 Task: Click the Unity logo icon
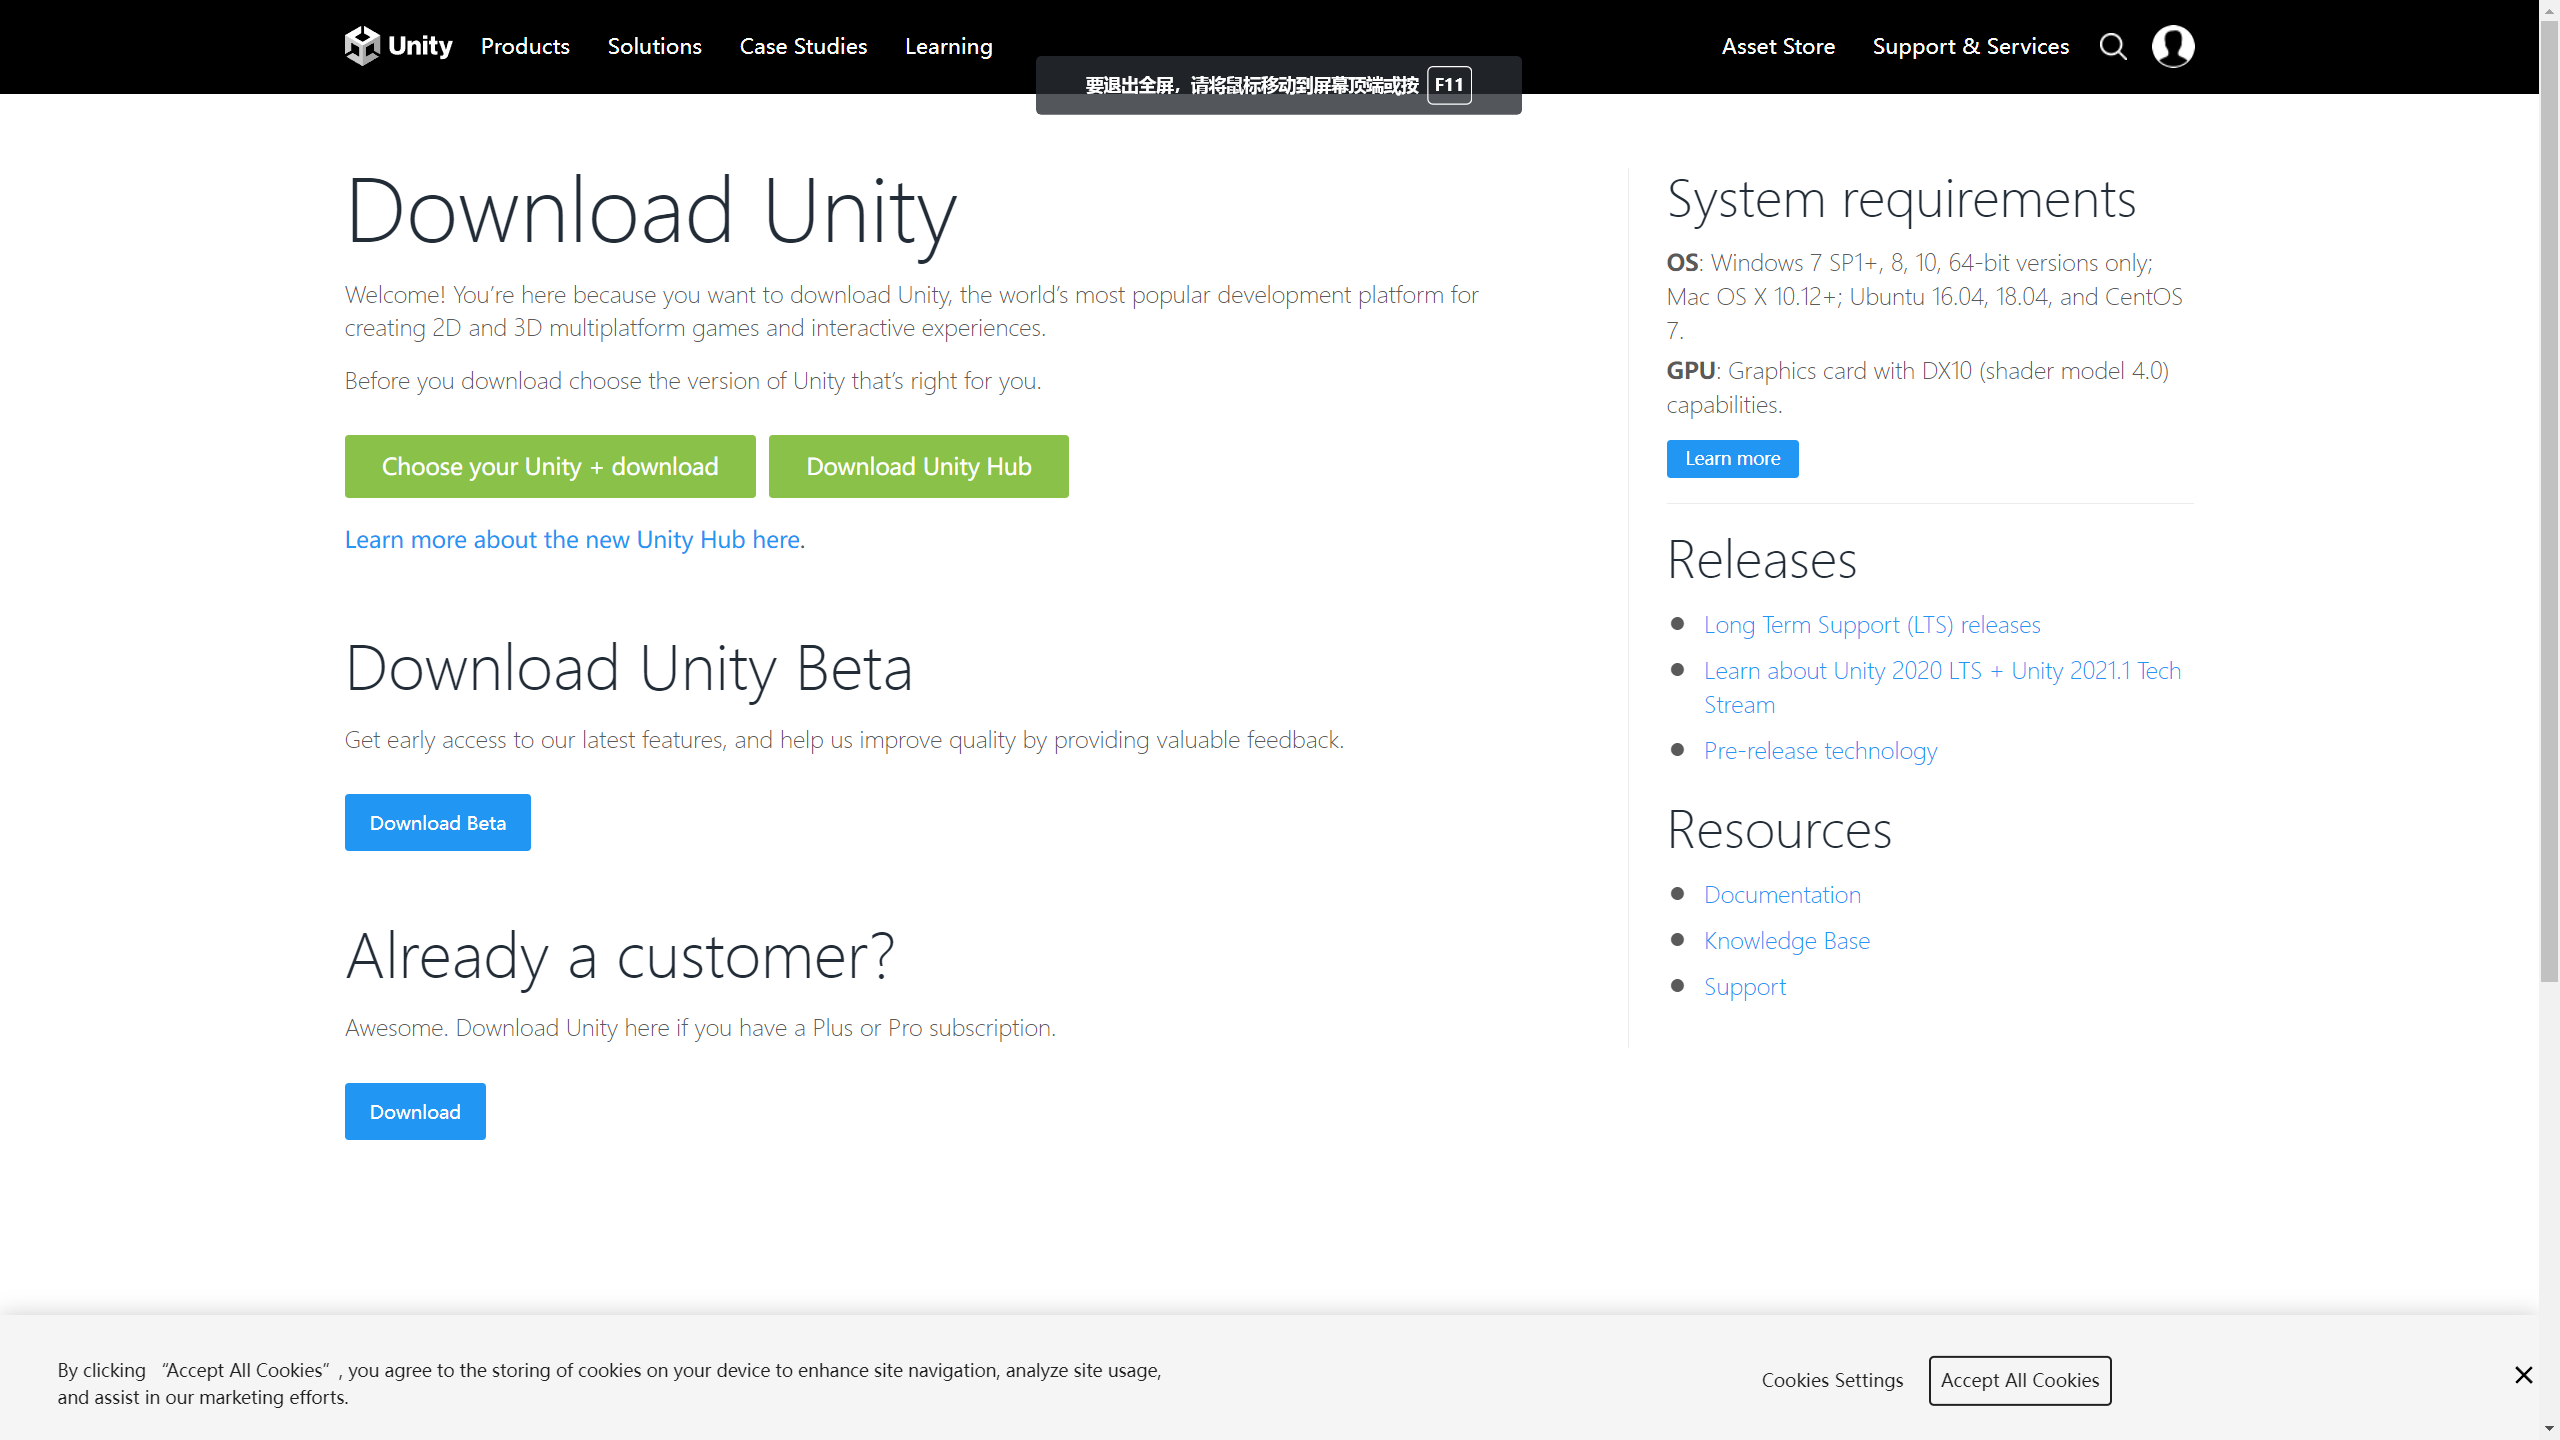pyautogui.click(x=360, y=46)
